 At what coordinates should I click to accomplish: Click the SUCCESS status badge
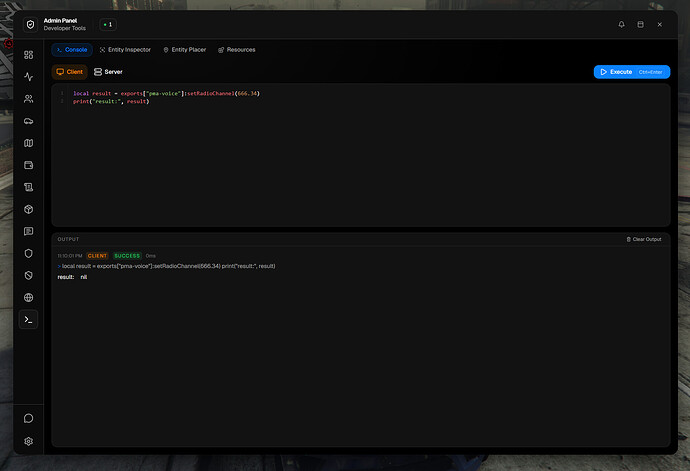click(x=127, y=256)
